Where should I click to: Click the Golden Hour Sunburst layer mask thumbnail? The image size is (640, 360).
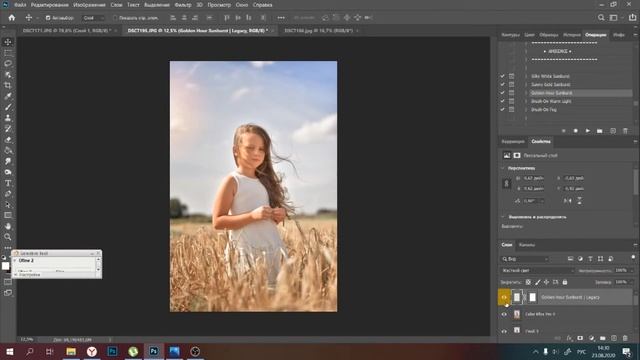click(532, 297)
